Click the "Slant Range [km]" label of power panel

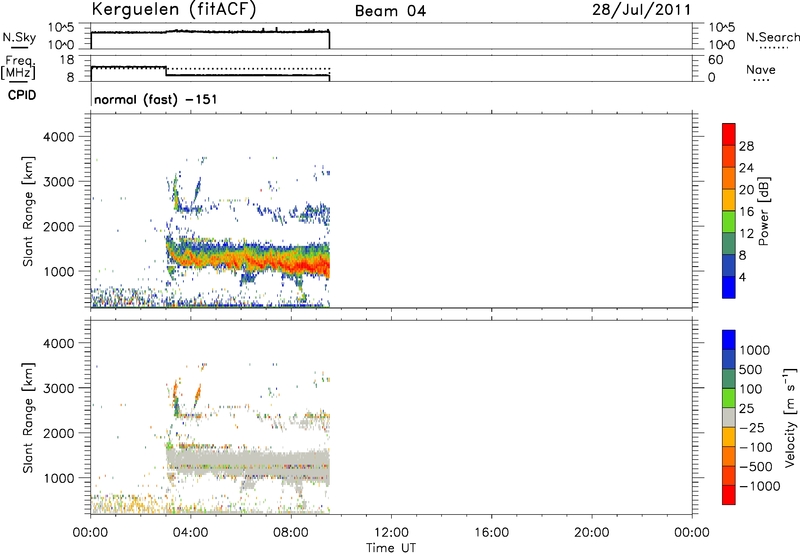pos(28,211)
